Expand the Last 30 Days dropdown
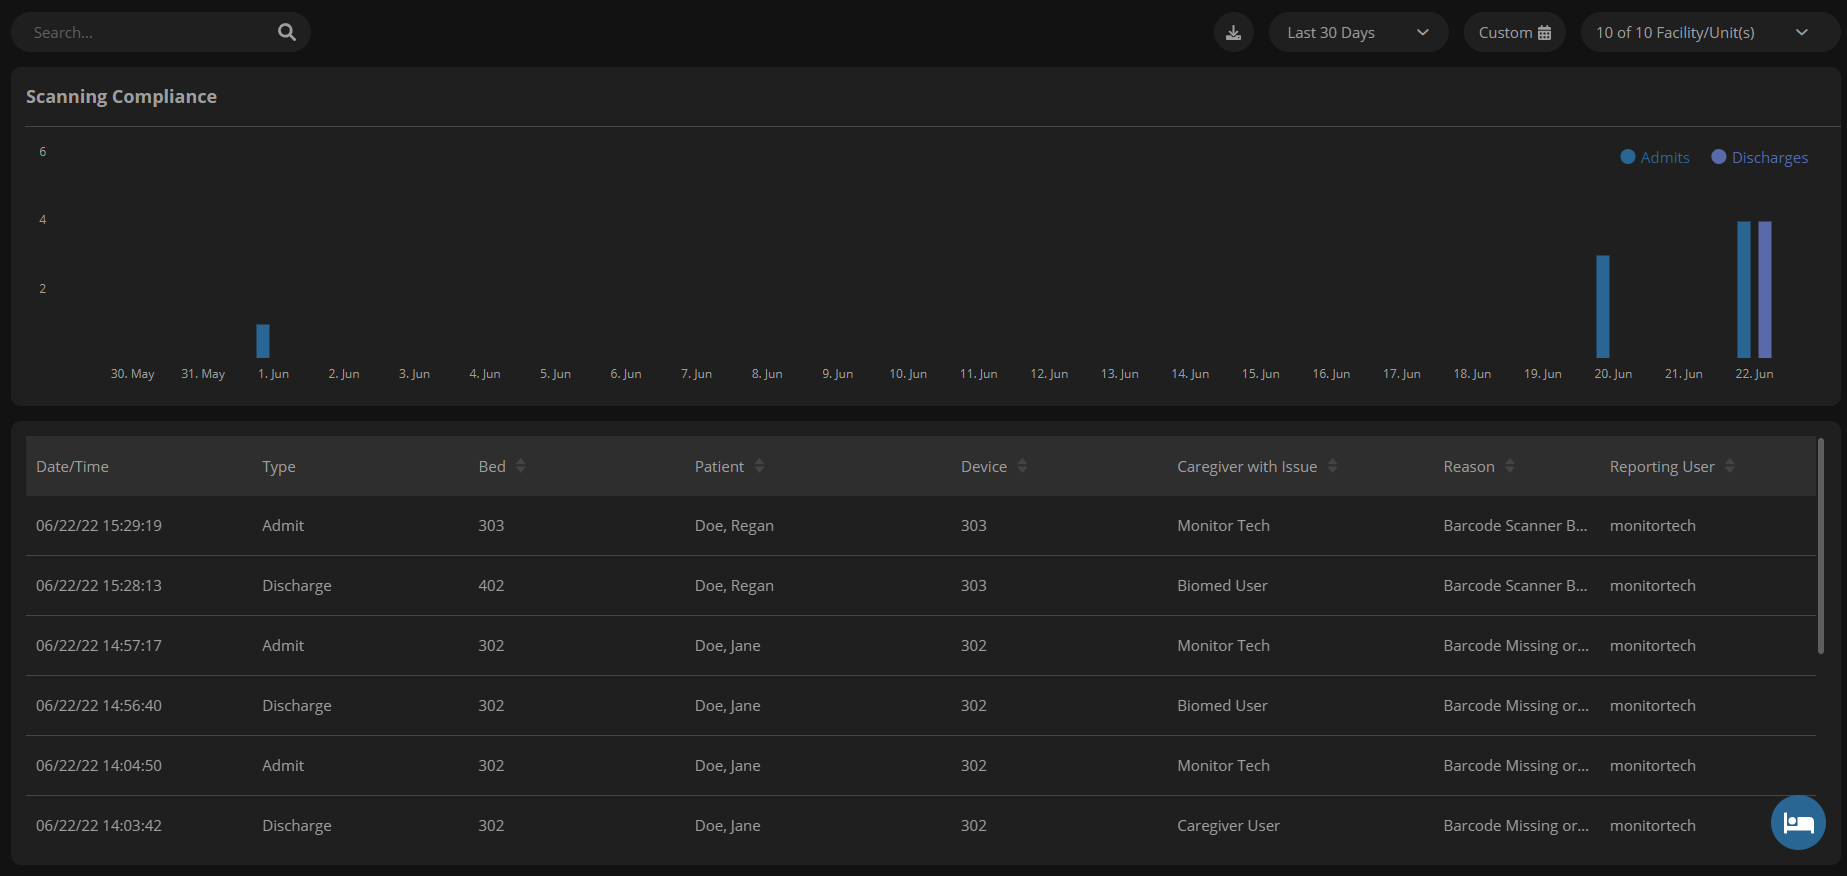The image size is (1847, 876). click(x=1358, y=33)
